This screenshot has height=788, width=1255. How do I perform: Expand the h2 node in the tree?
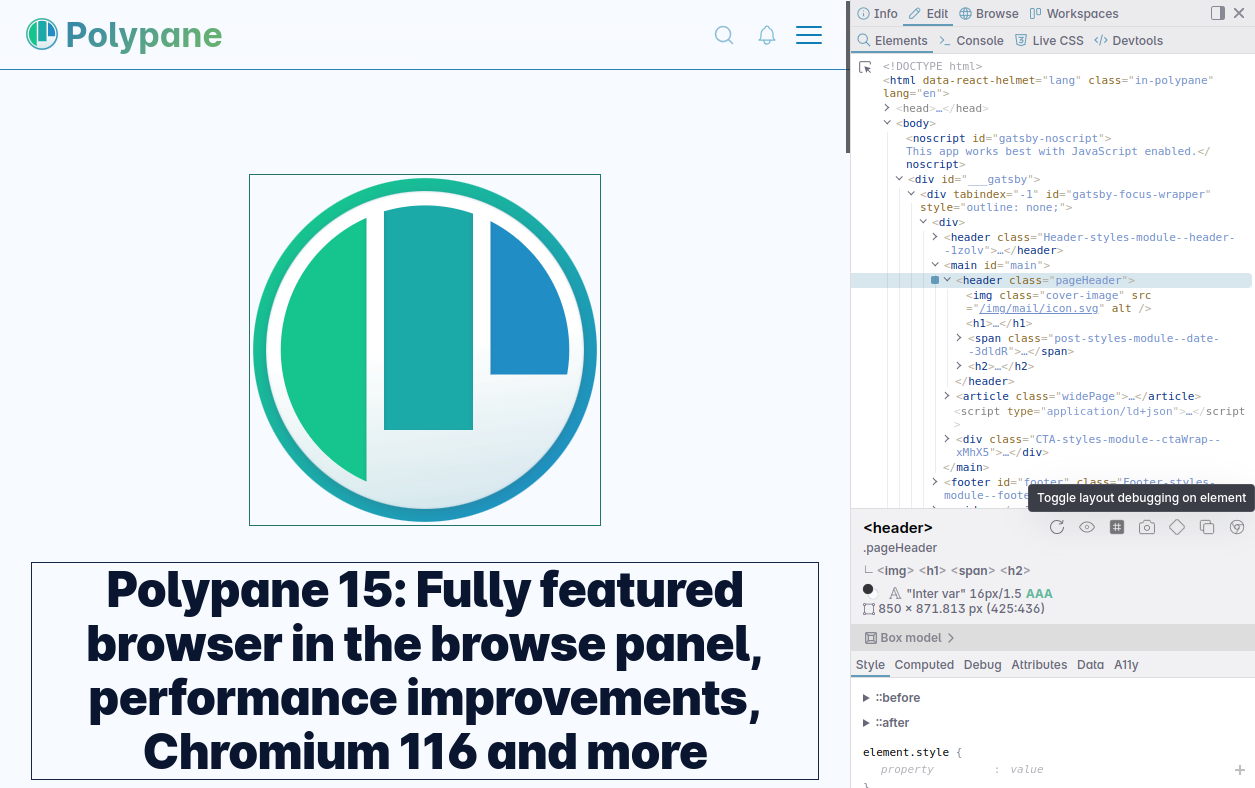pos(959,366)
